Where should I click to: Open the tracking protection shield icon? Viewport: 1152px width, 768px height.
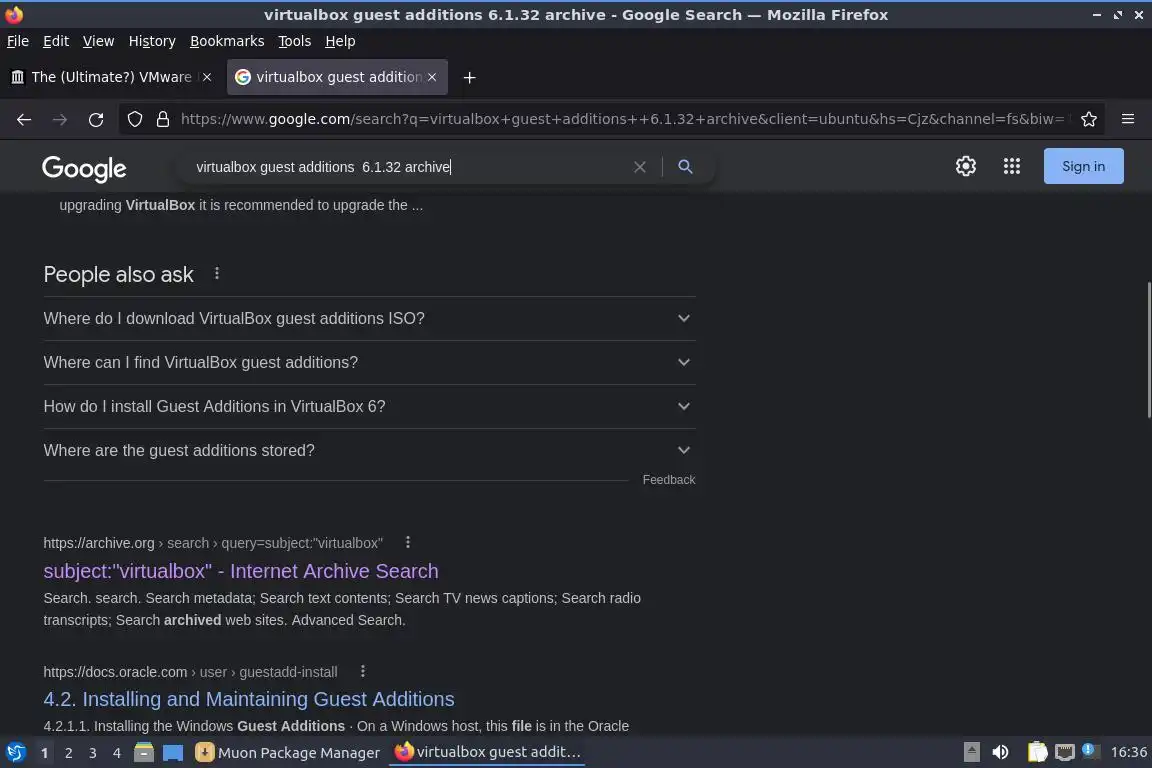(x=134, y=119)
